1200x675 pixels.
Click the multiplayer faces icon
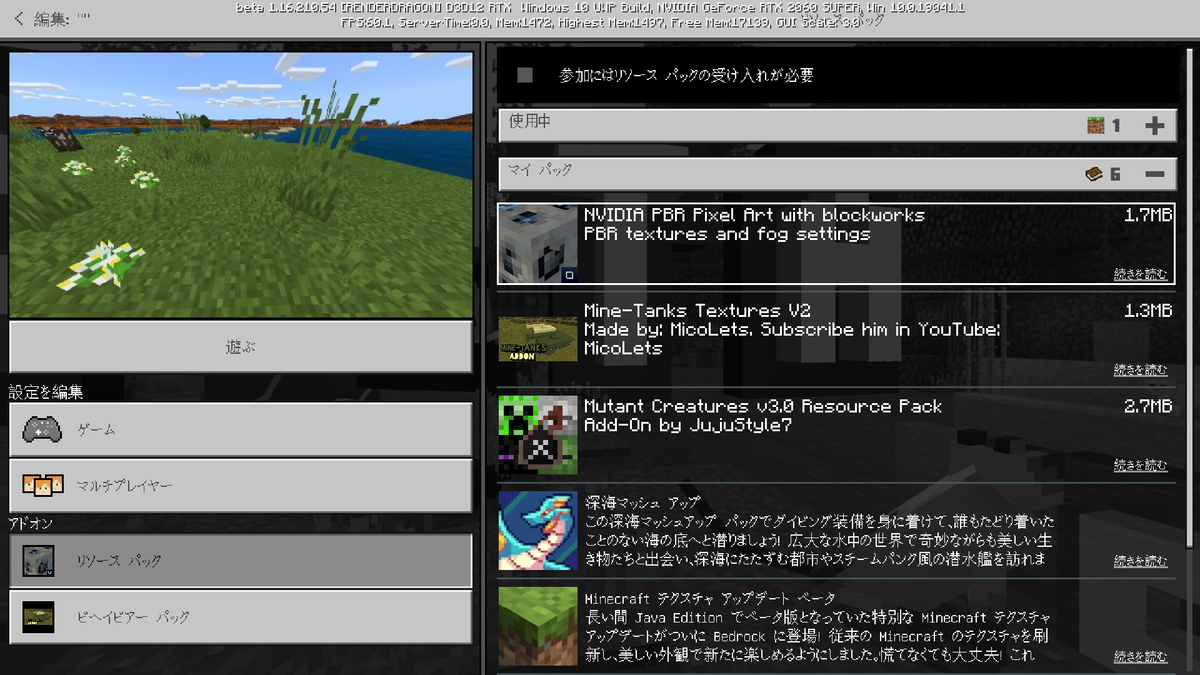[42, 485]
